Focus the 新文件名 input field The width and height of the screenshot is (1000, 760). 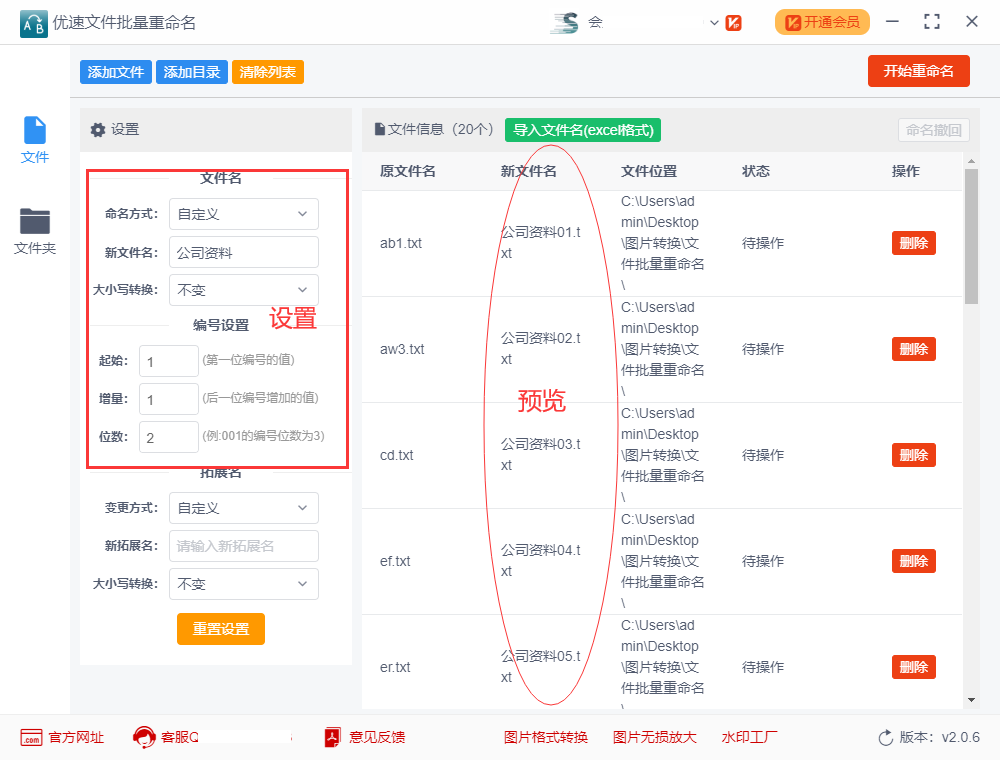(x=244, y=252)
